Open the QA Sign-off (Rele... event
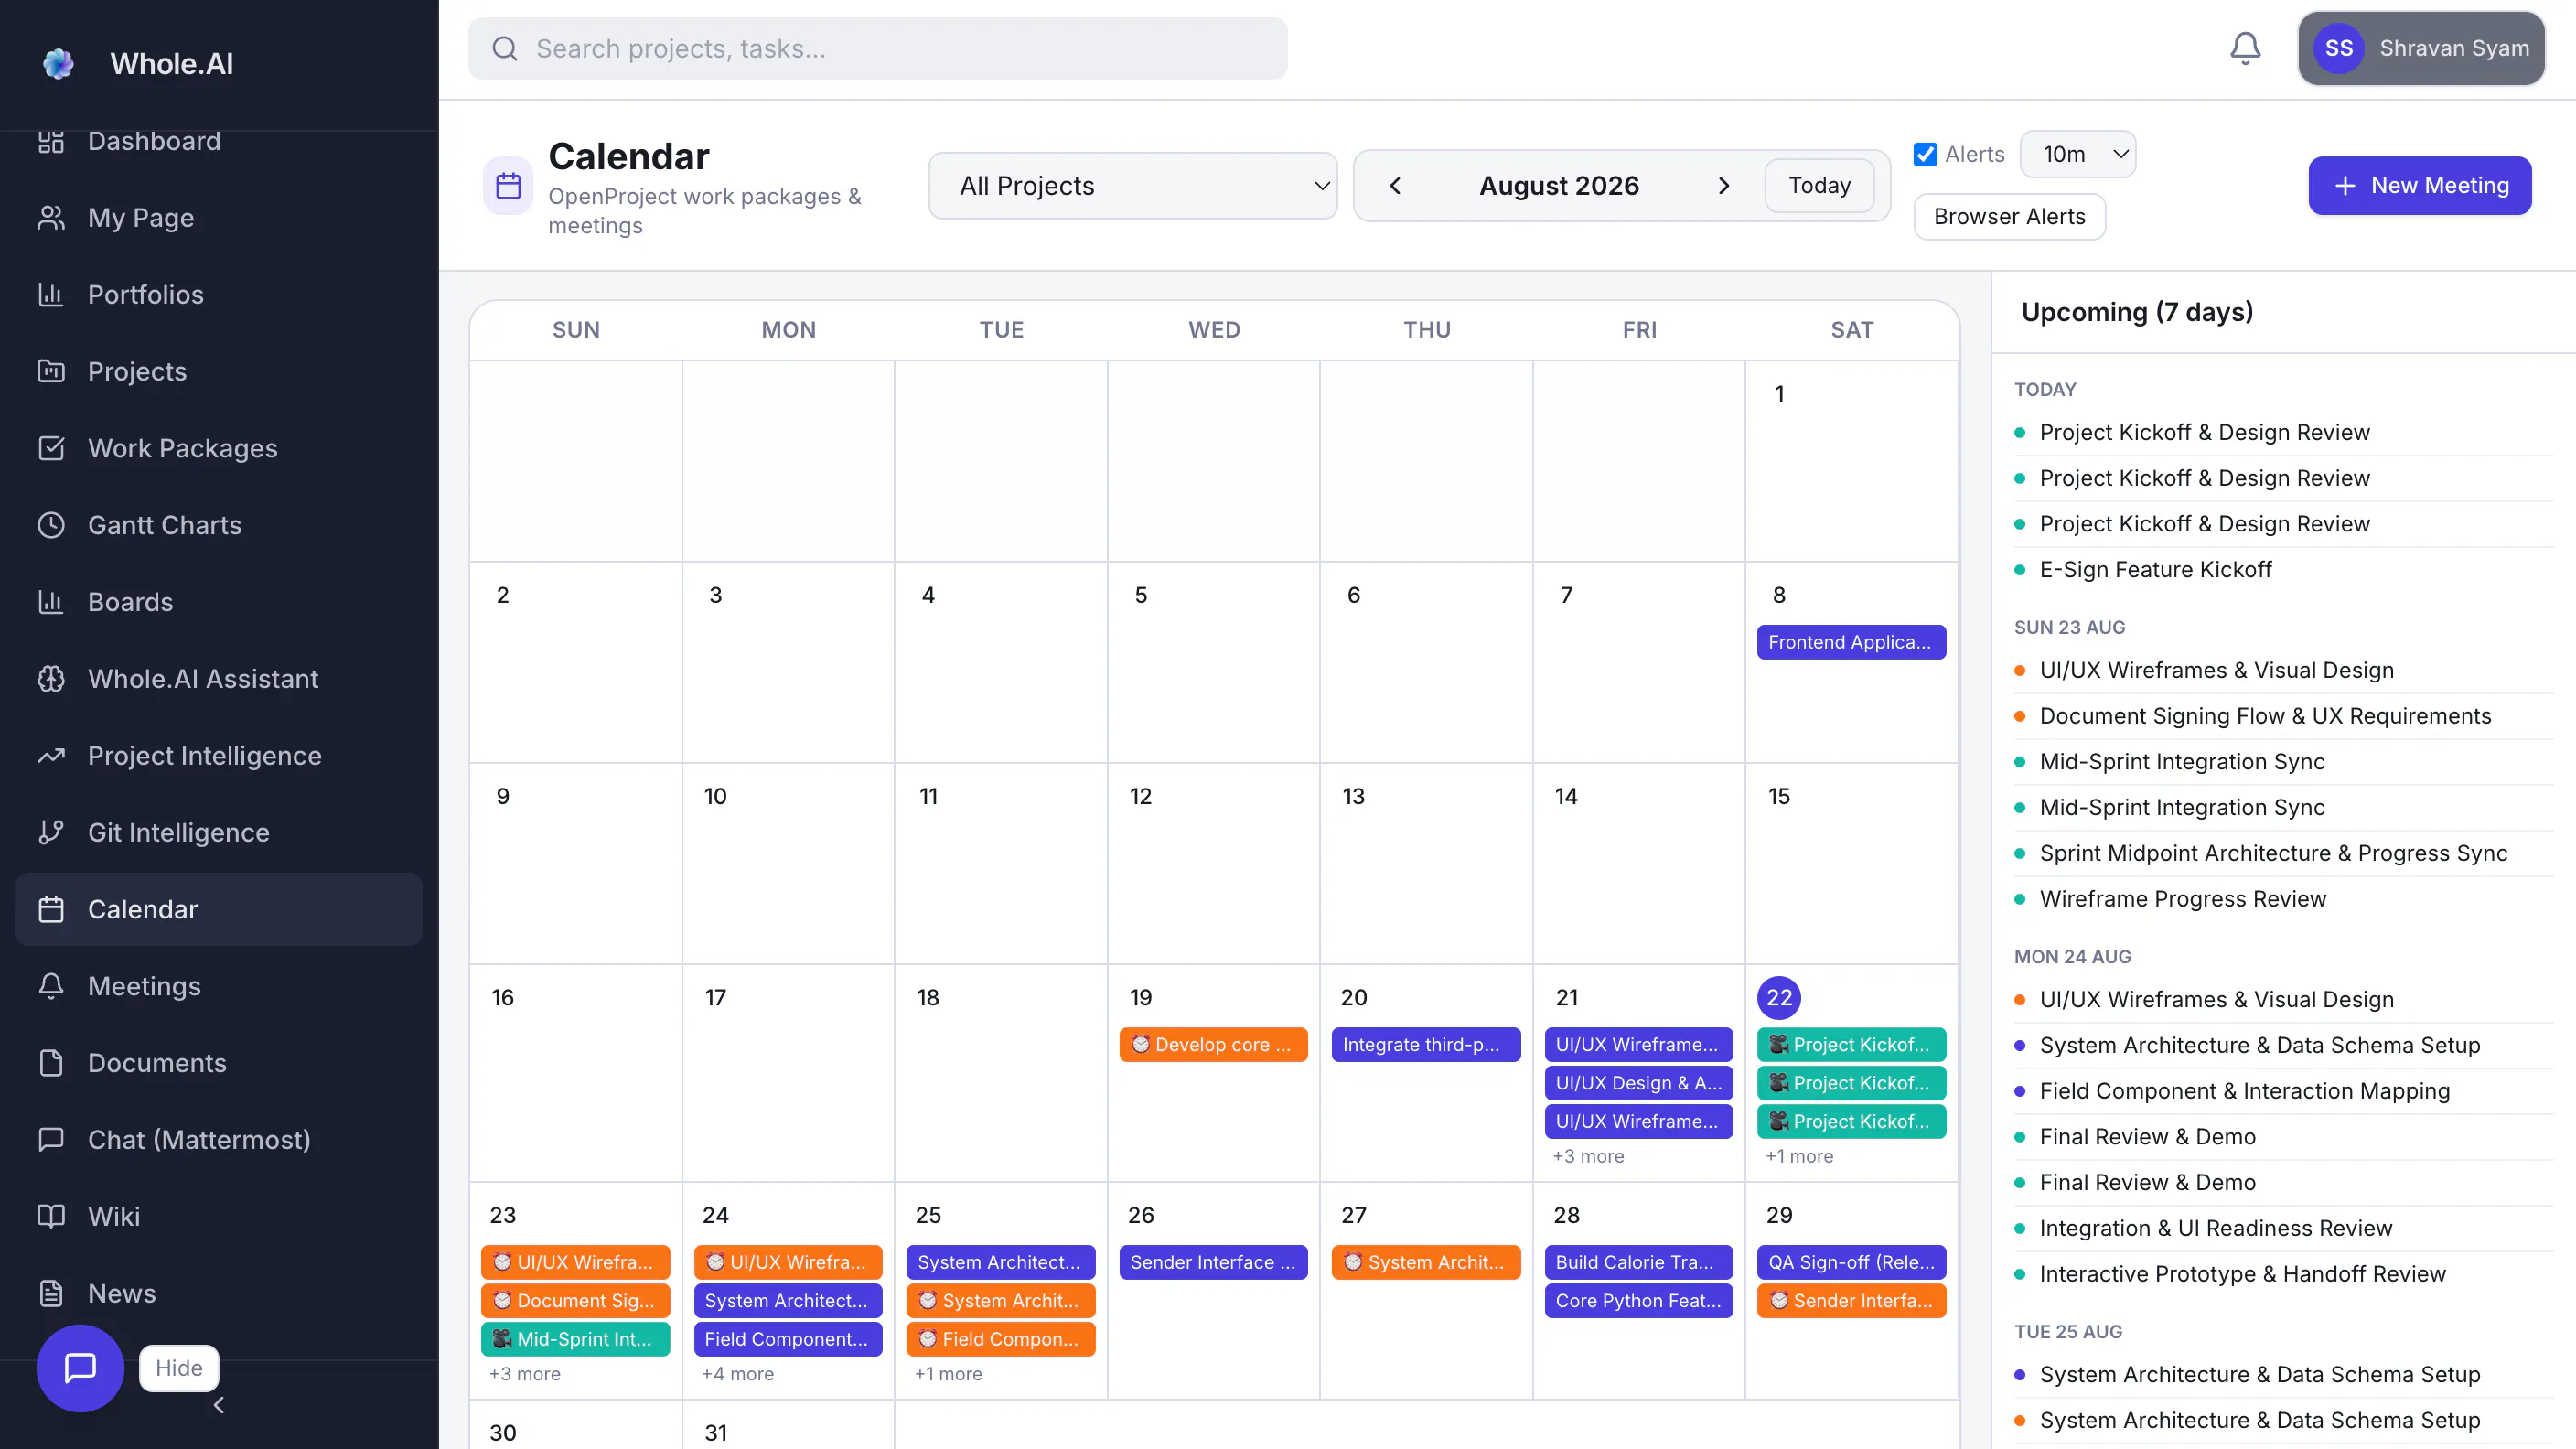 point(1852,1263)
